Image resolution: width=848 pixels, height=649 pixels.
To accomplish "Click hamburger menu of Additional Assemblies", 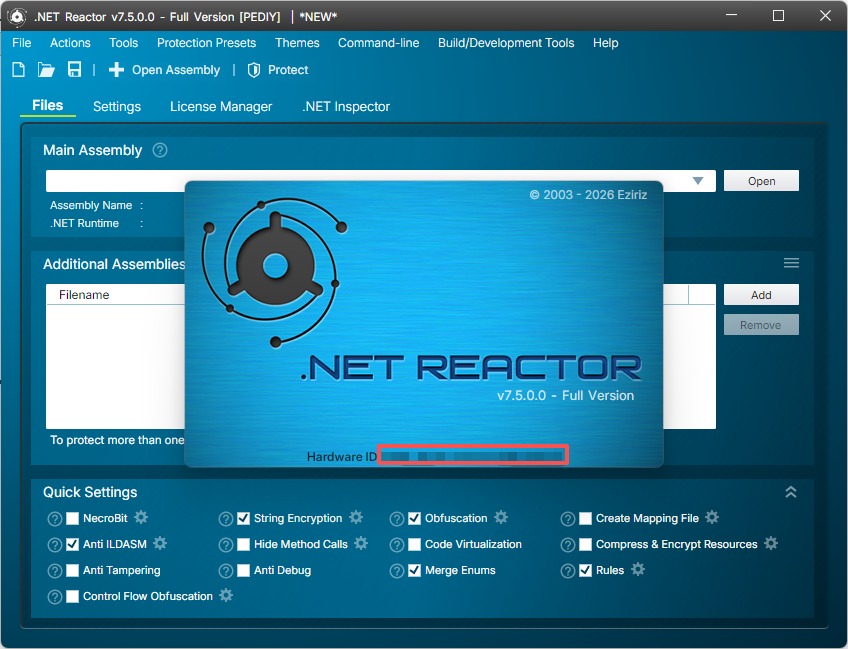I will click(791, 263).
